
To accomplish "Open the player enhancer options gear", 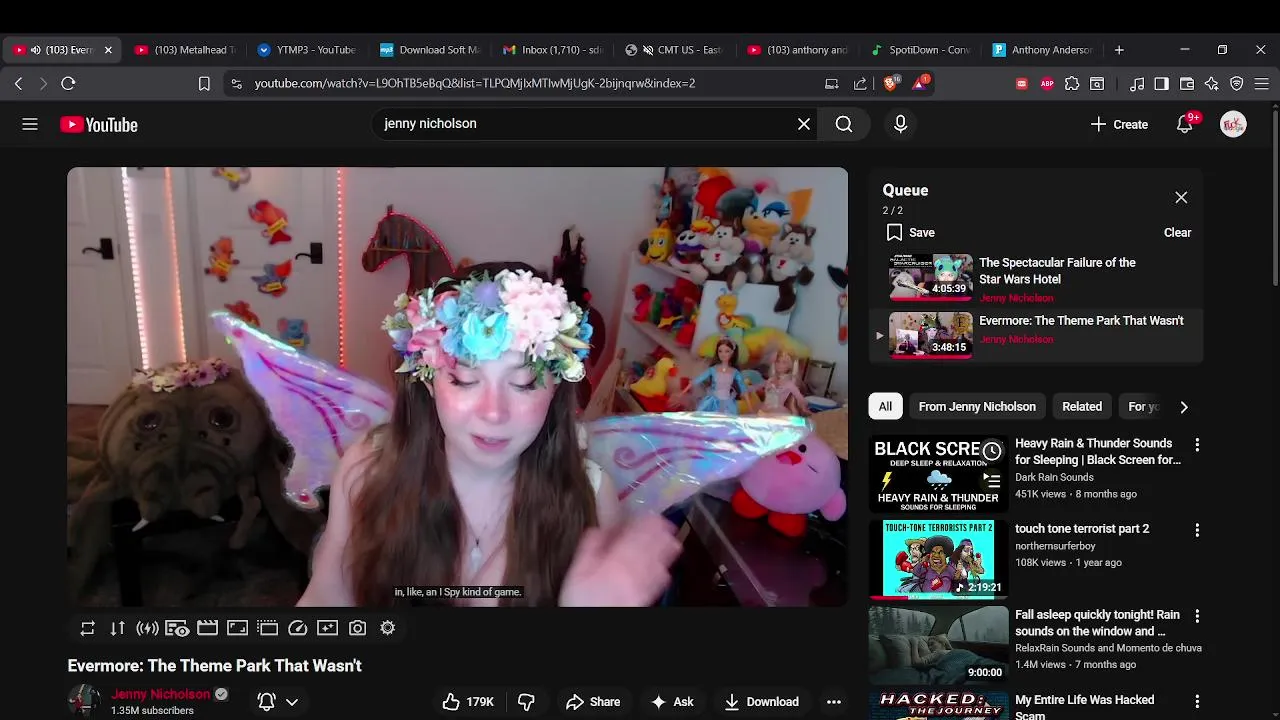I will 387,628.
